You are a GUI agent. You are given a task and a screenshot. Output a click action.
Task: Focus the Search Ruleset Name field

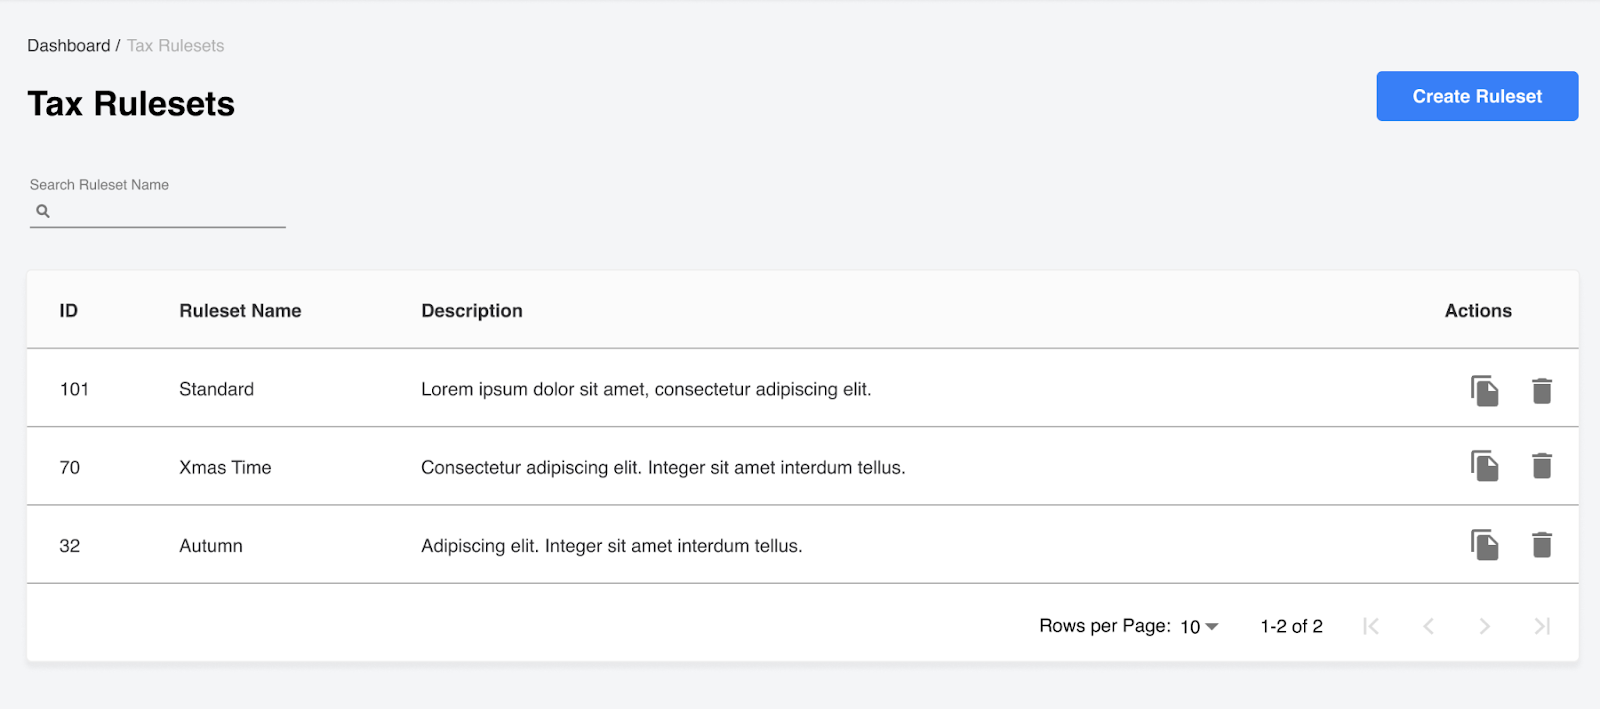click(158, 211)
